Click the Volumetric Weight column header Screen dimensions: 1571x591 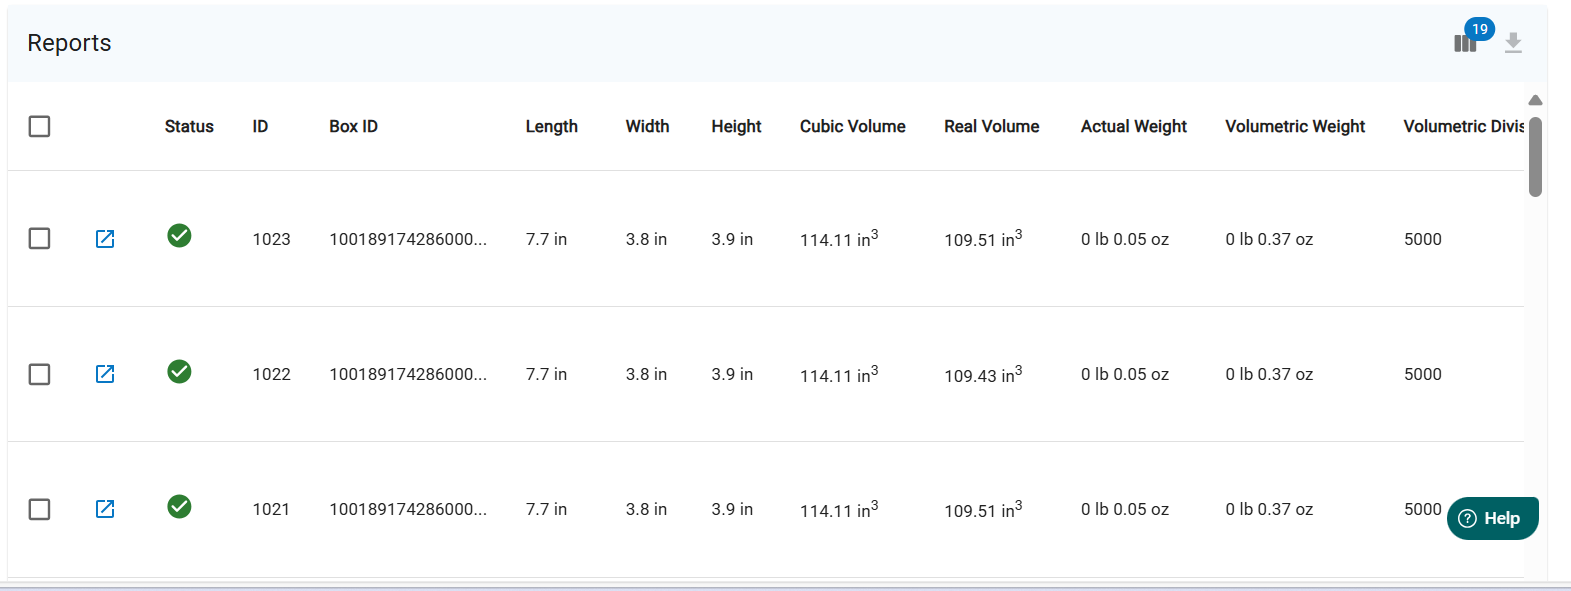[x=1295, y=126]
